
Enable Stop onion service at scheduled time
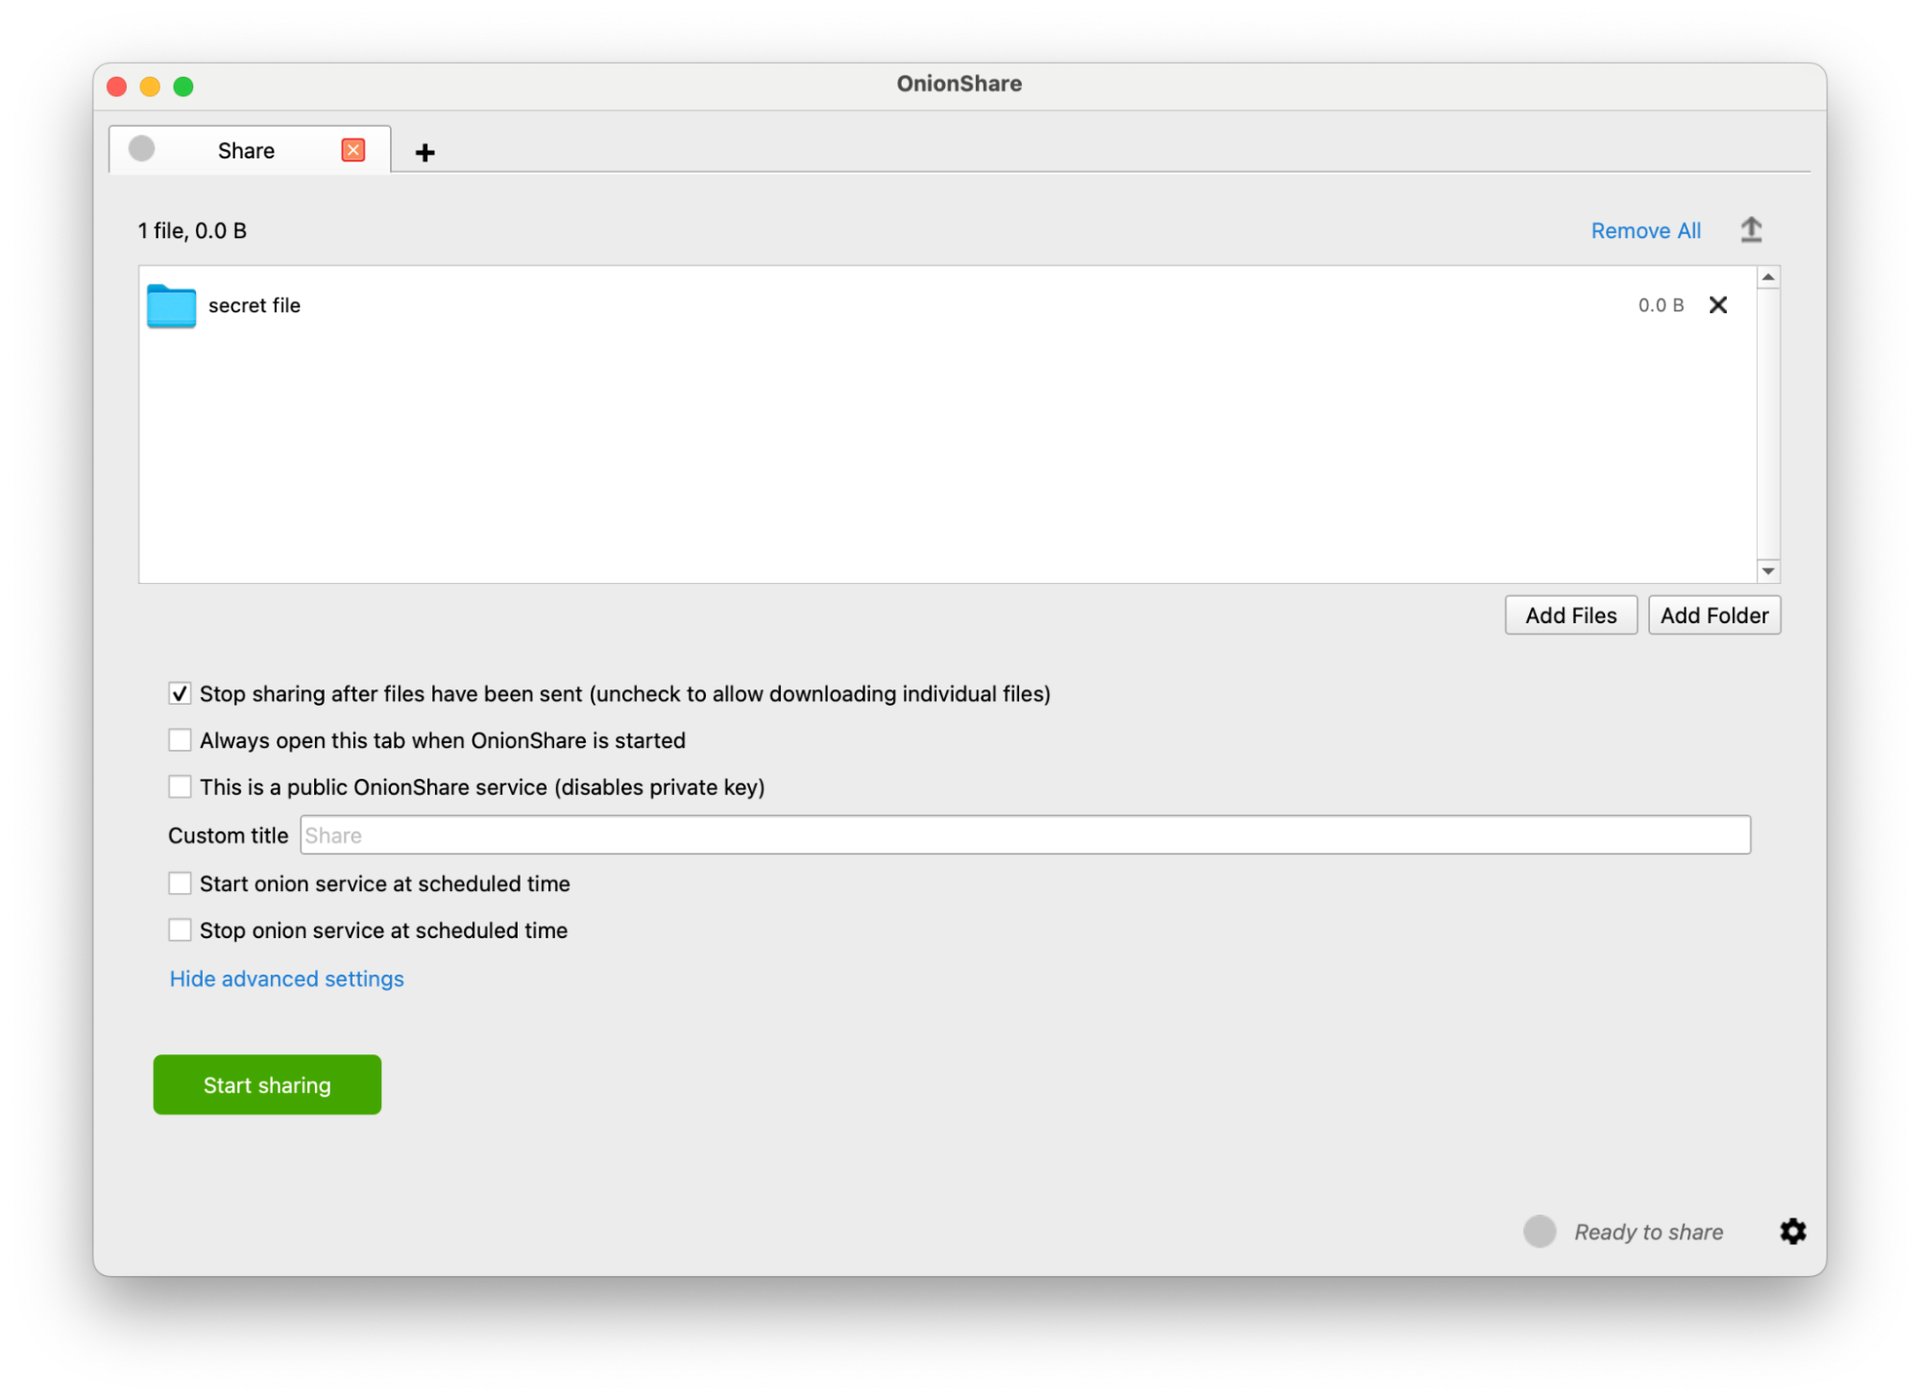coord(180,930)
